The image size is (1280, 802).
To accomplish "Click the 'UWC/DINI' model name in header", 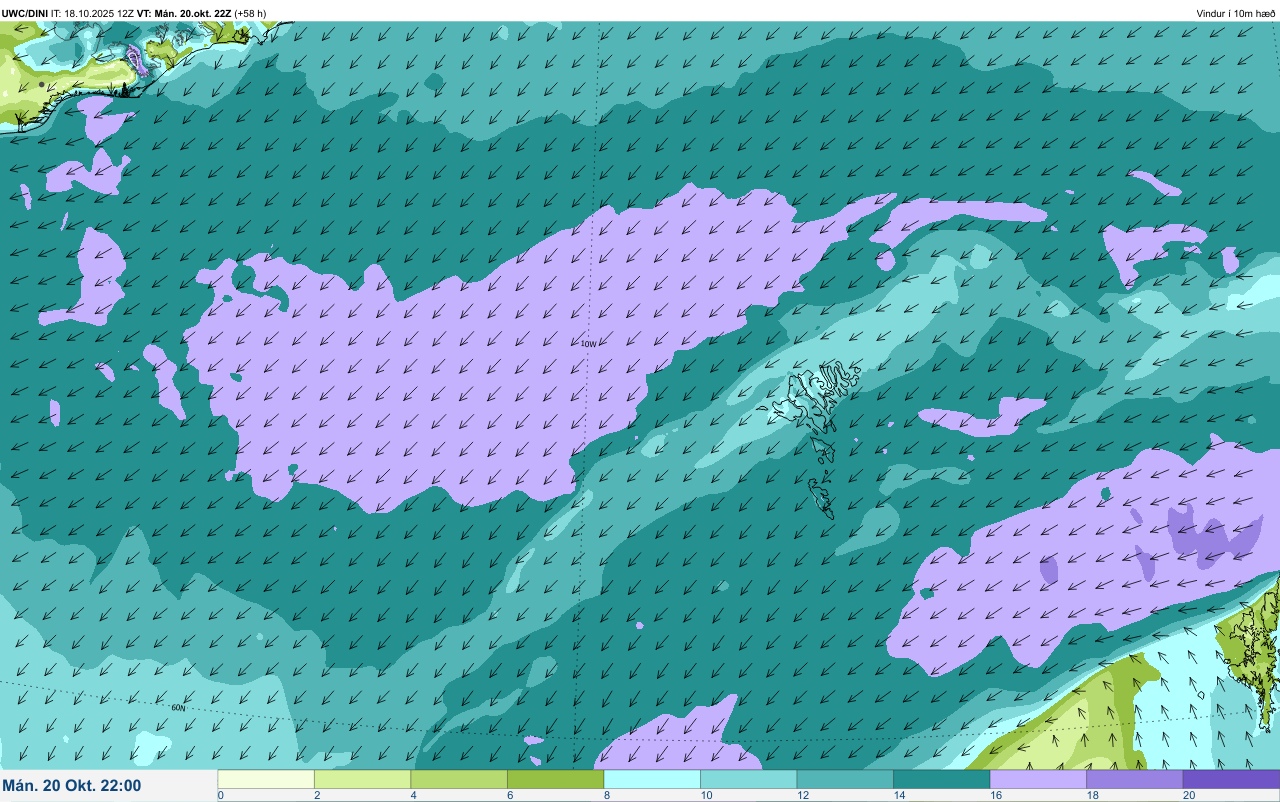I will tap(25, 13).
